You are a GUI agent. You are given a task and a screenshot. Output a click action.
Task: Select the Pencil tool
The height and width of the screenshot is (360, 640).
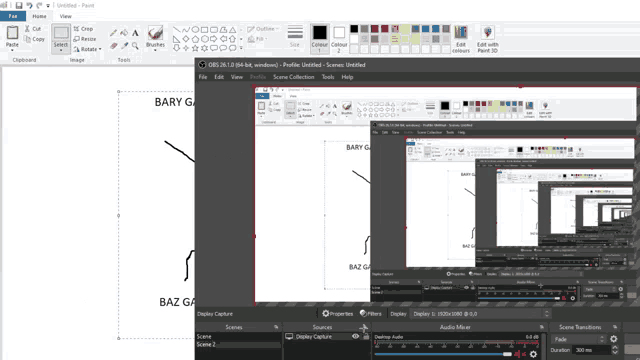(x=113, y=33)
